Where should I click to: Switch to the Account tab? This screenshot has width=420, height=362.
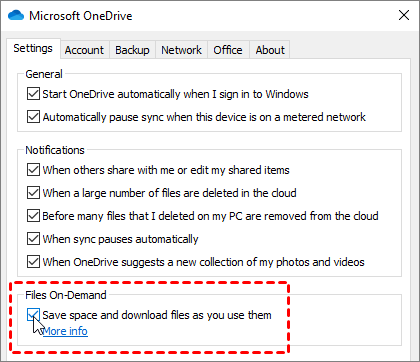click(x=84, y=50)
